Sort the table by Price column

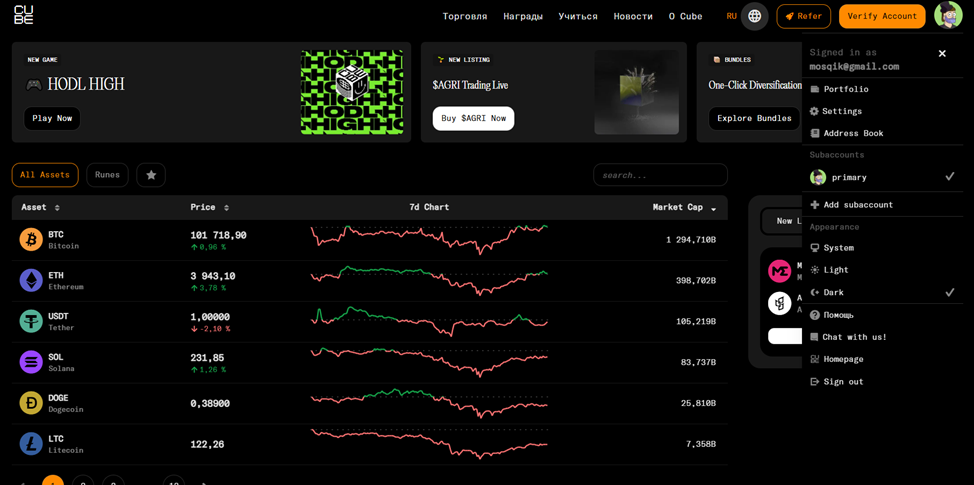click(x=209, y=207)
